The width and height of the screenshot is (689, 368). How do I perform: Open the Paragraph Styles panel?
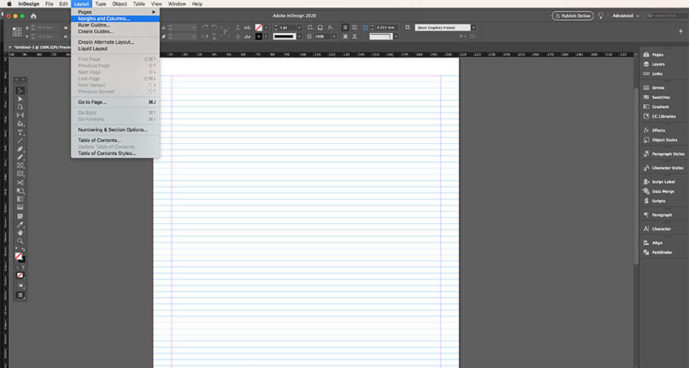663,154
